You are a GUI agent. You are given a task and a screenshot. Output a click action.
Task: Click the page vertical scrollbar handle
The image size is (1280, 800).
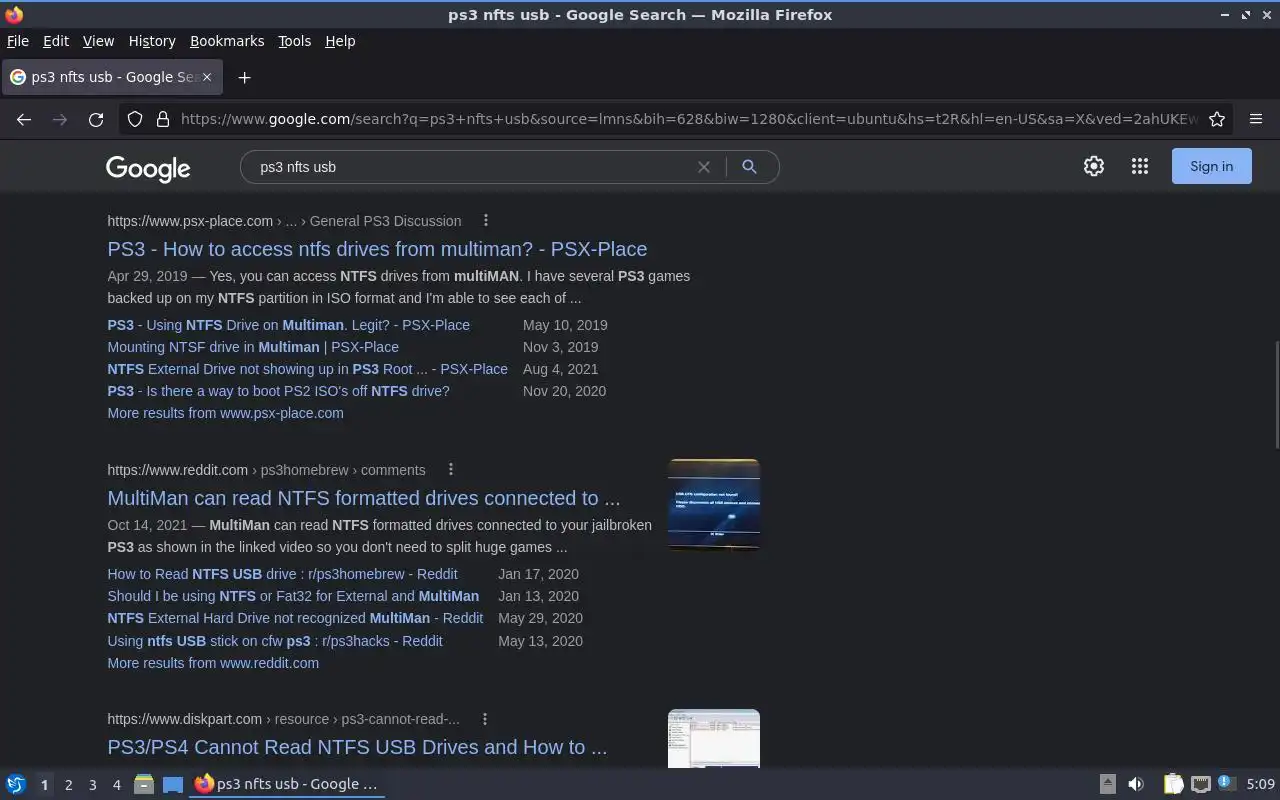[x=1275, y=395]
